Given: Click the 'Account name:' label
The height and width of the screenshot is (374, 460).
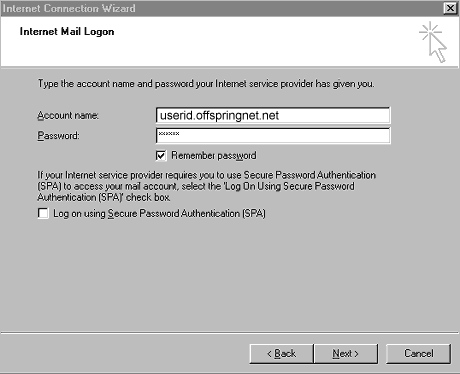Looking at the screenshot, I should [x=68, y=116].
